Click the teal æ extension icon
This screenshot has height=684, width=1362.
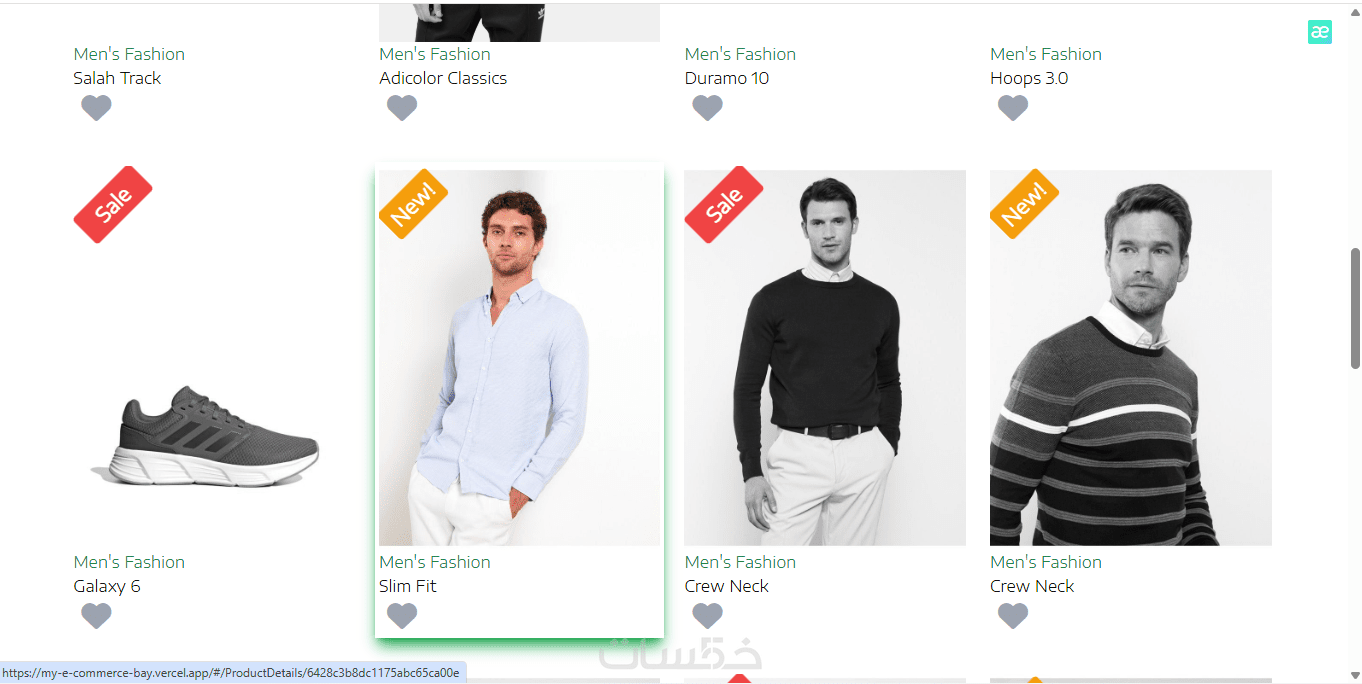click(x=1319, y=32)
